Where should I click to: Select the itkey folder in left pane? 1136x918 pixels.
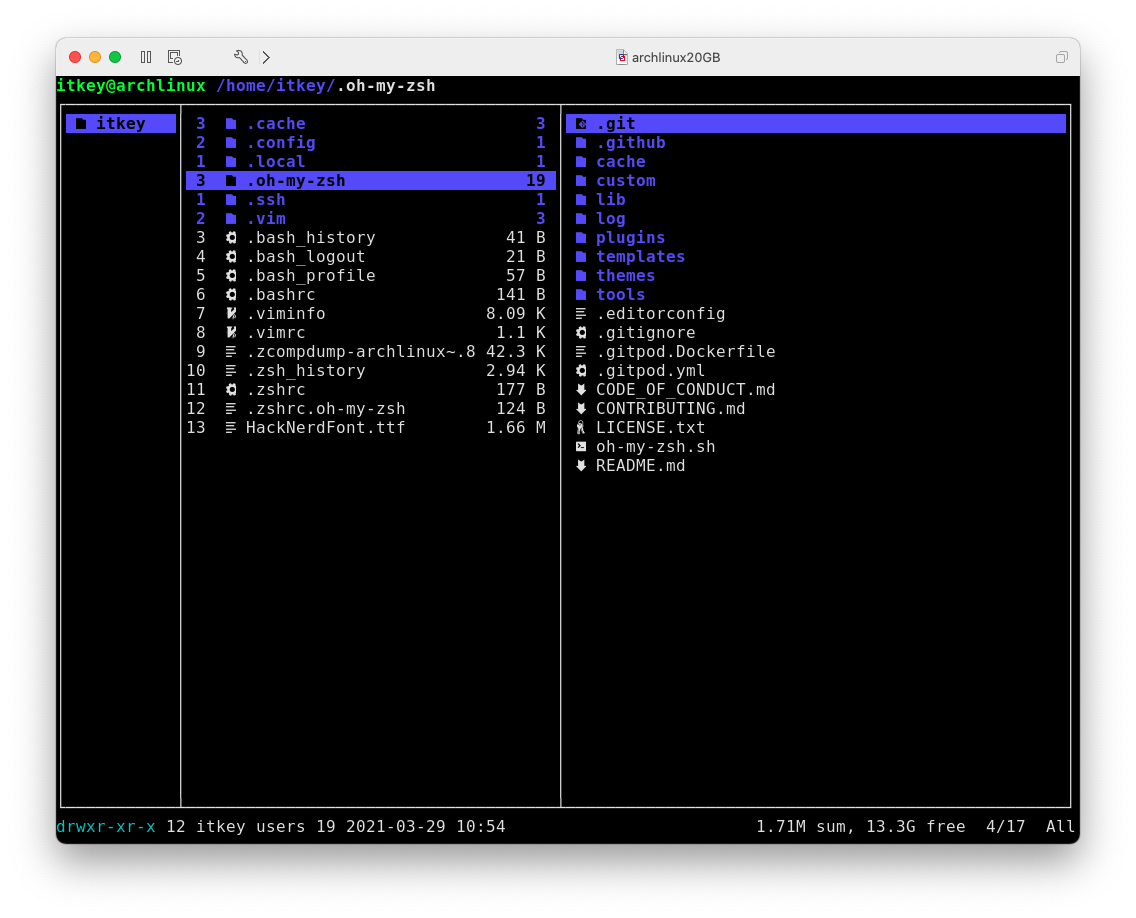[120, 124]
